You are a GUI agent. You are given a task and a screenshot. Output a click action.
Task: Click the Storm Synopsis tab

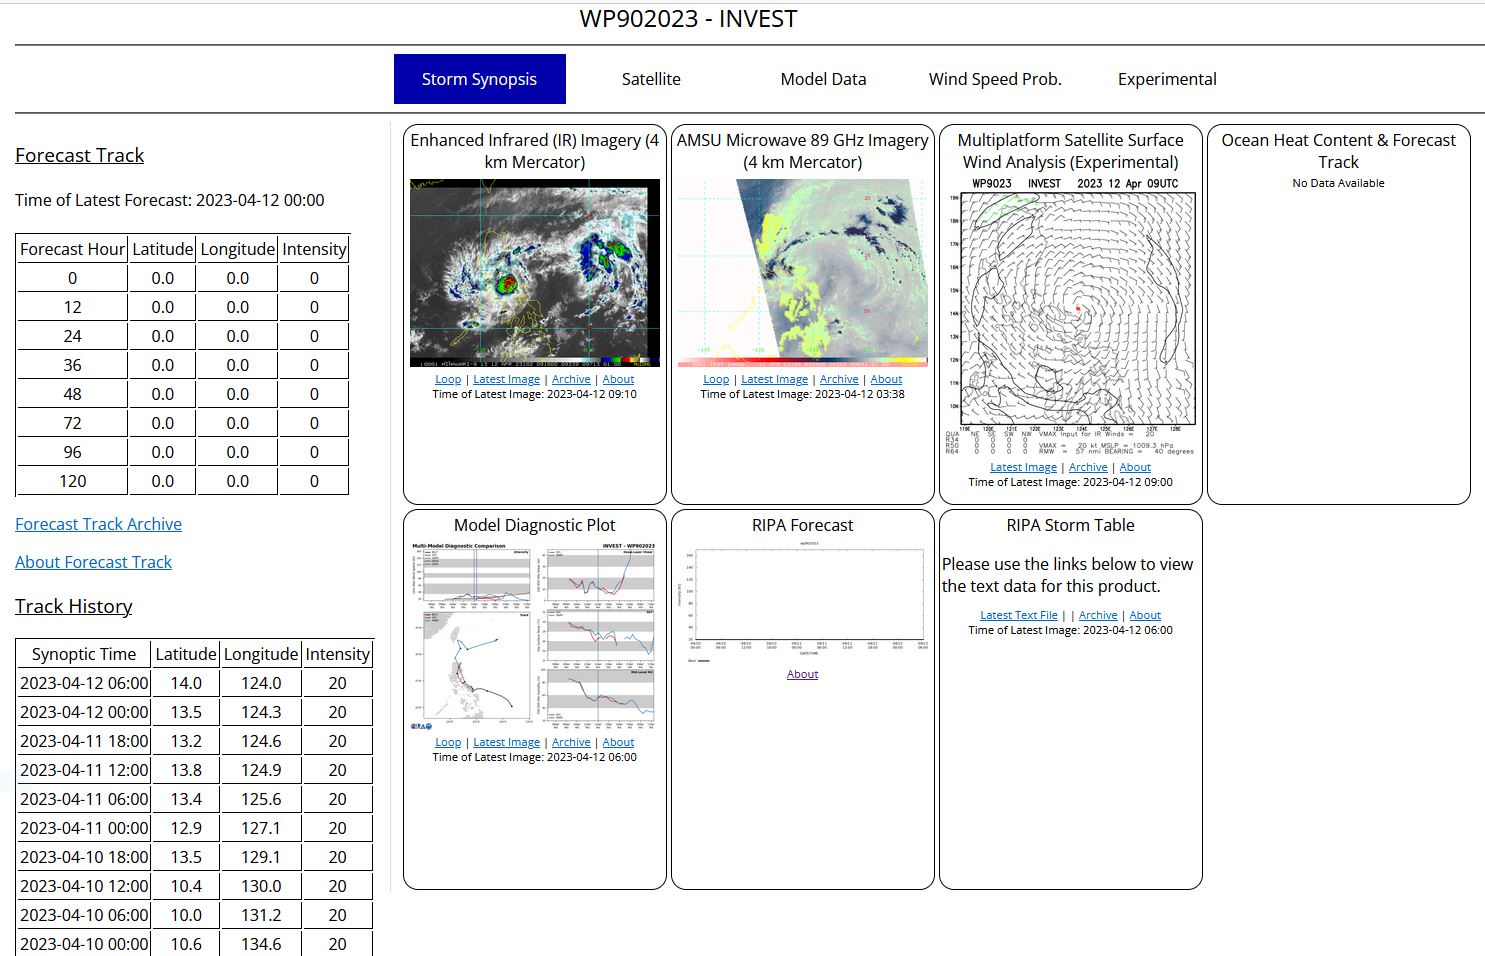pos(479,79)
